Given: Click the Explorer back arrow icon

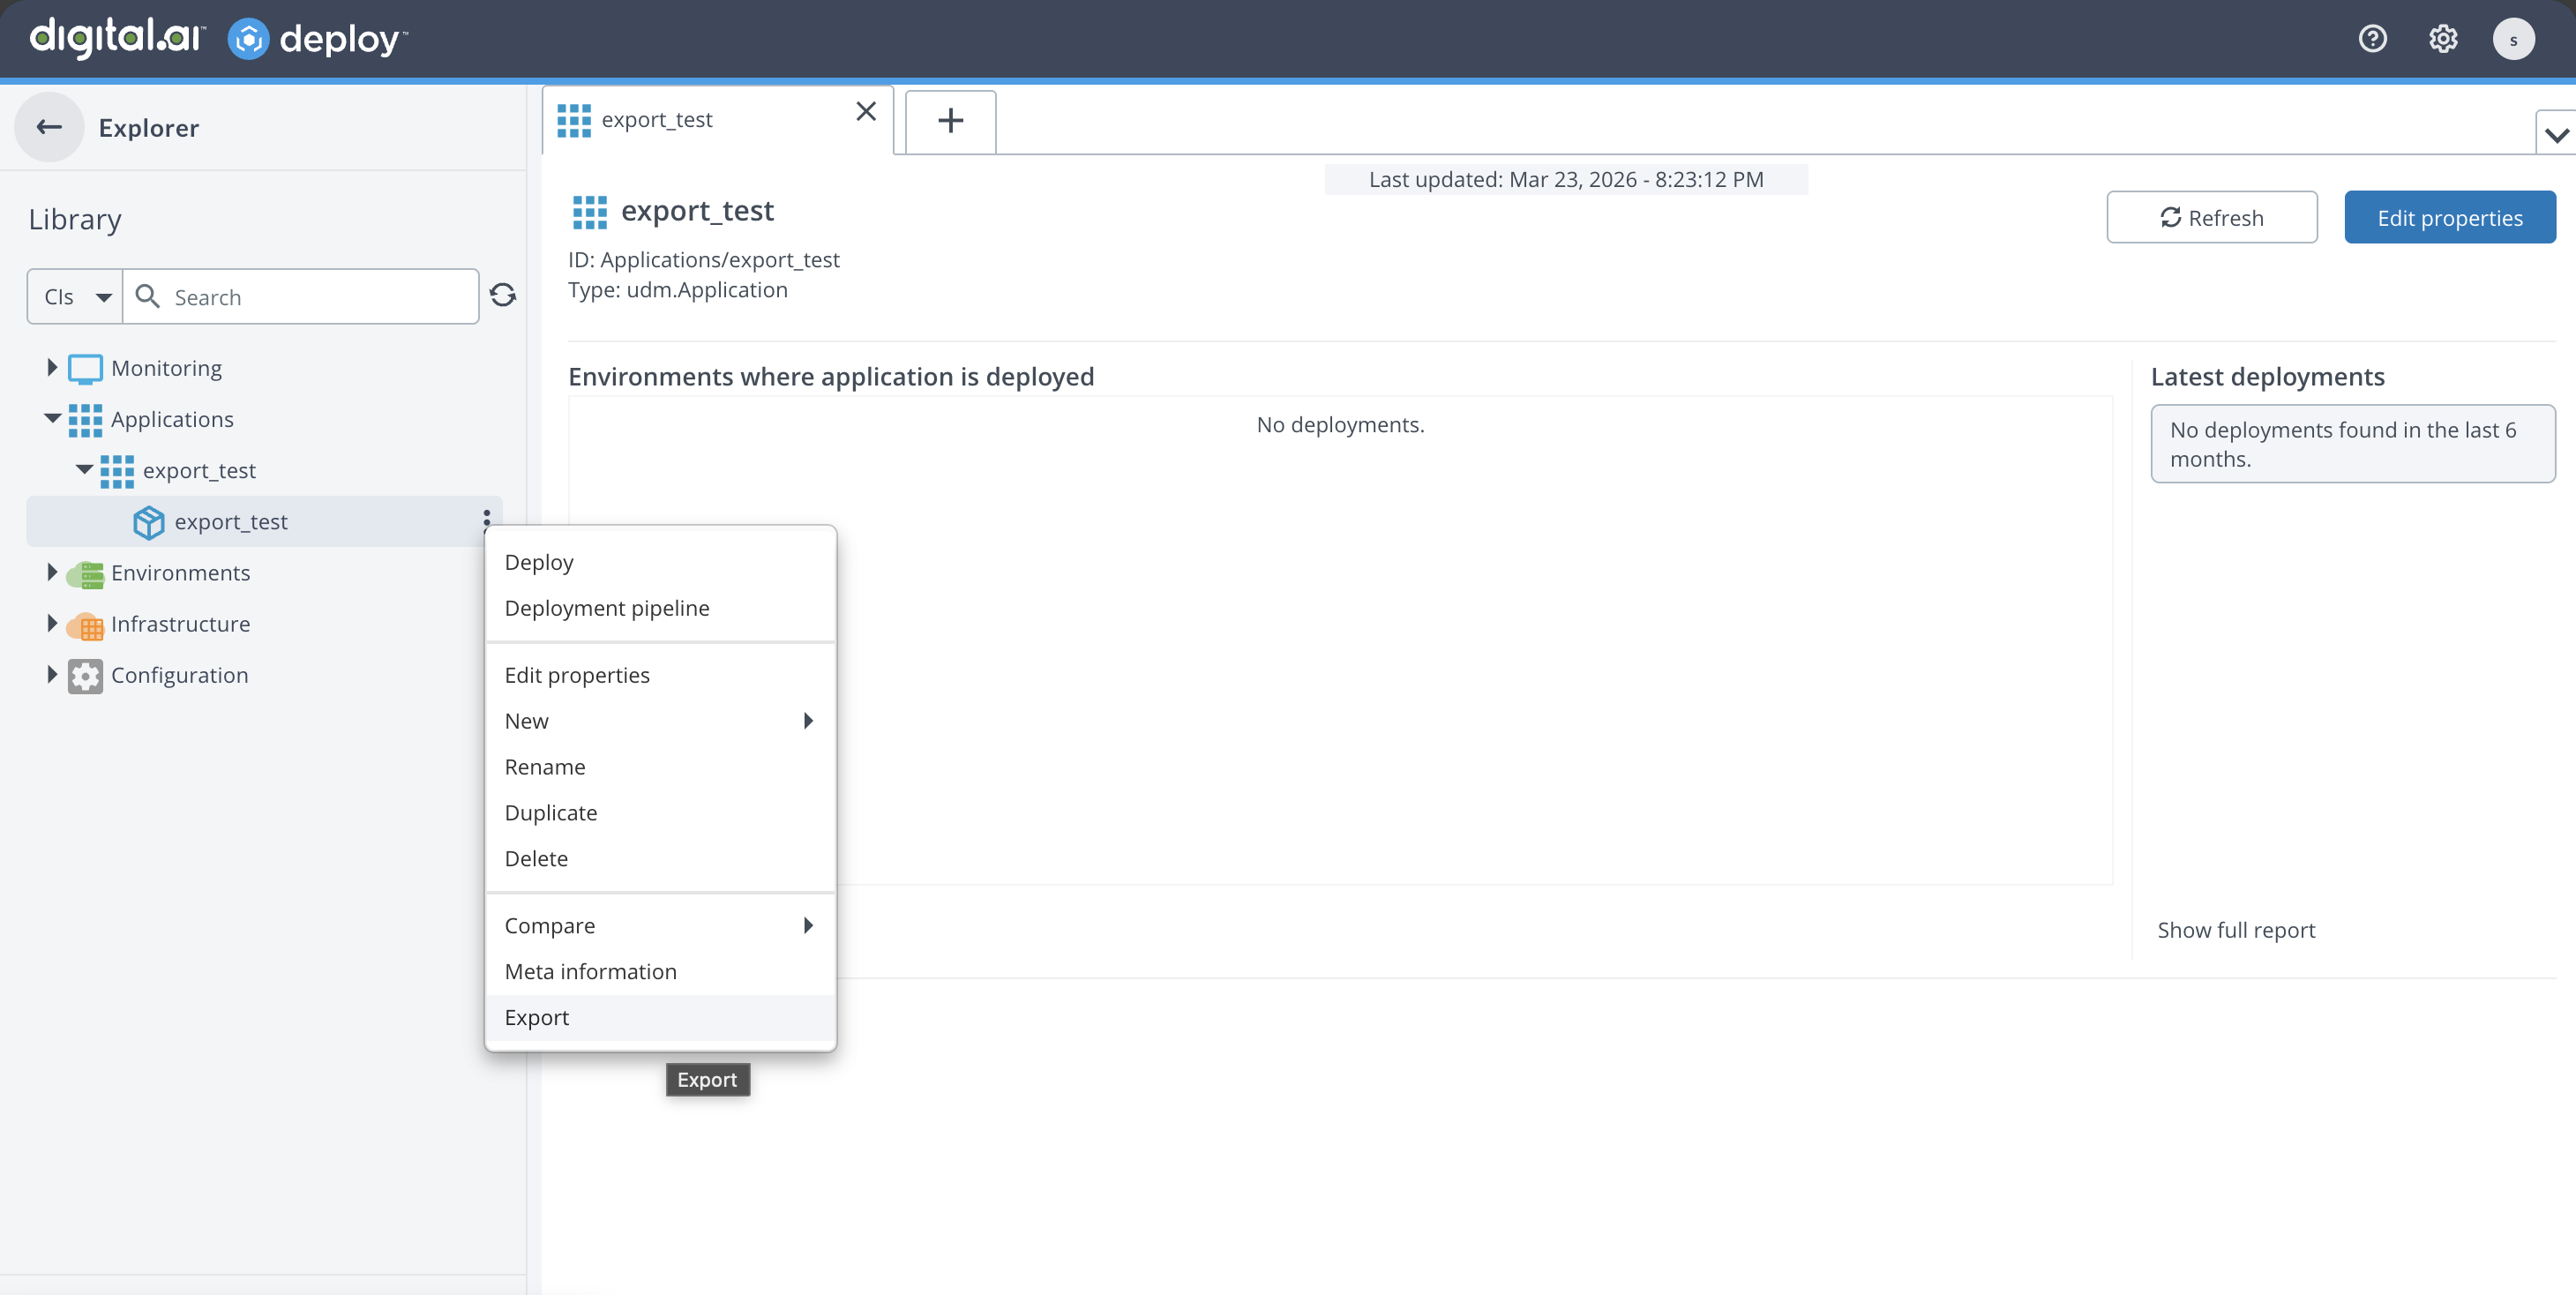Looking at the screenshot, I should [49, 127].
